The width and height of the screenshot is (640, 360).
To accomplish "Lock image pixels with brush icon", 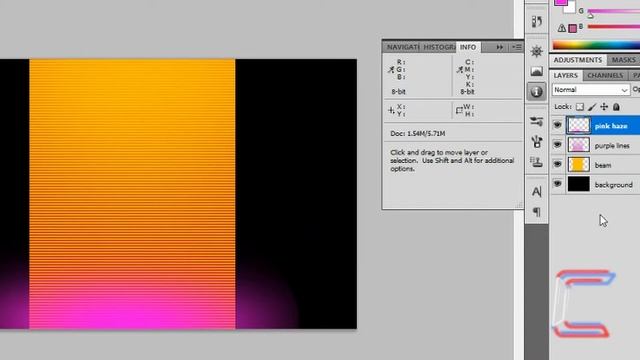I will (592, 107).
